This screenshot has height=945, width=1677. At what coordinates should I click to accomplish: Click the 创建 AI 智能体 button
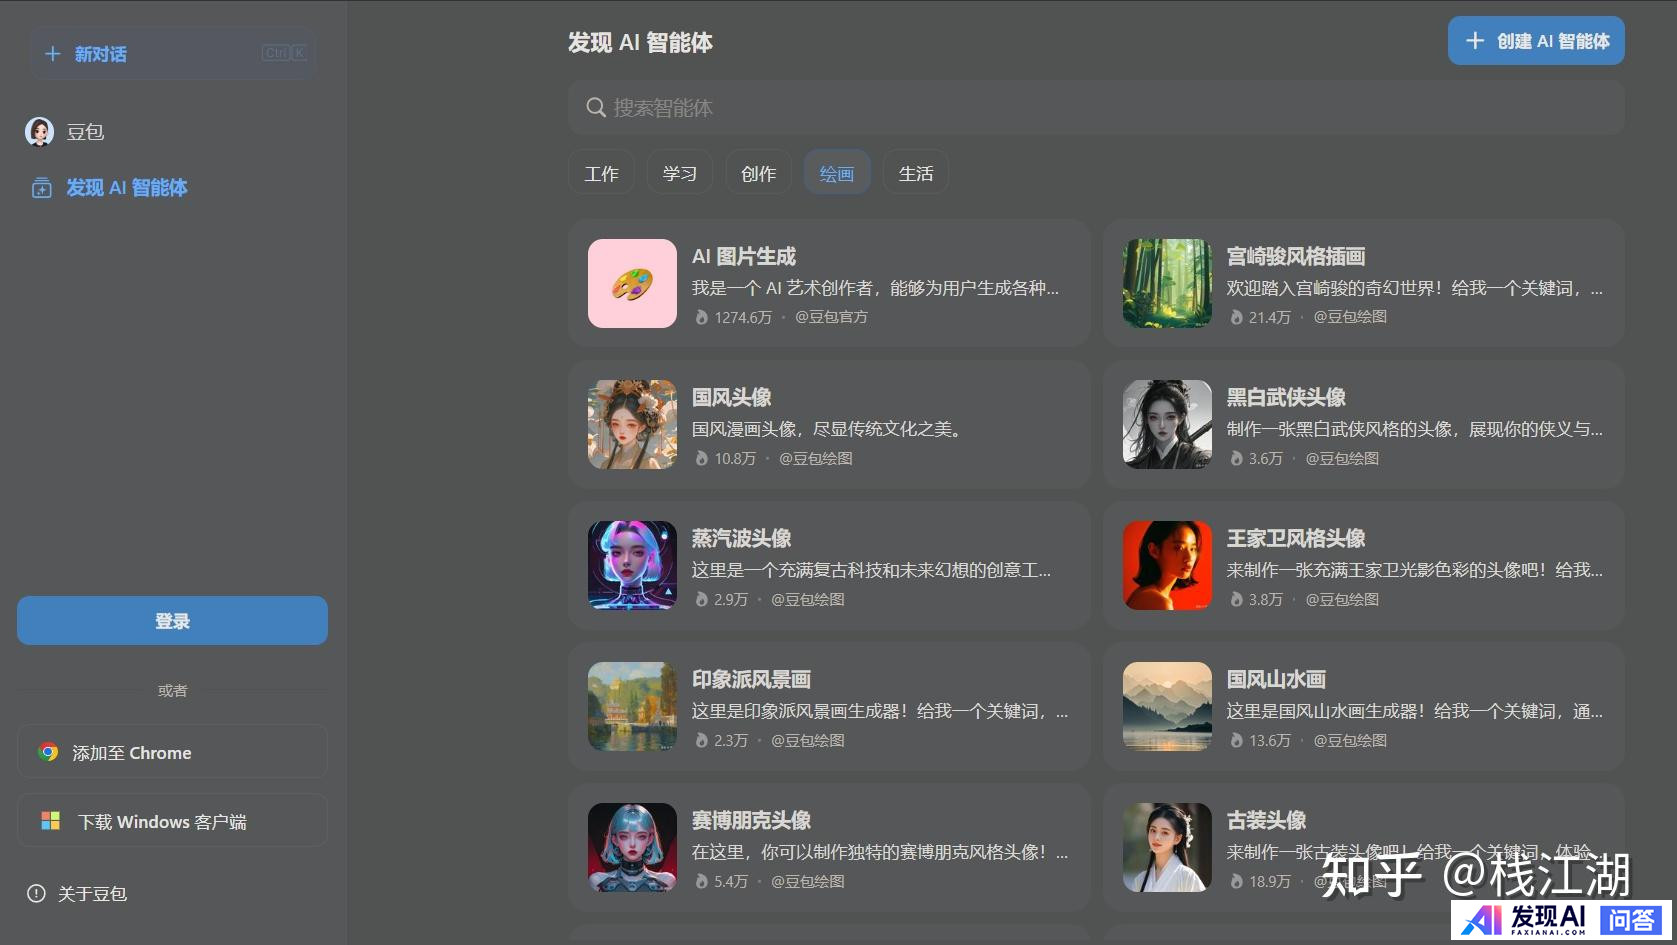(x=1536, y=41)
